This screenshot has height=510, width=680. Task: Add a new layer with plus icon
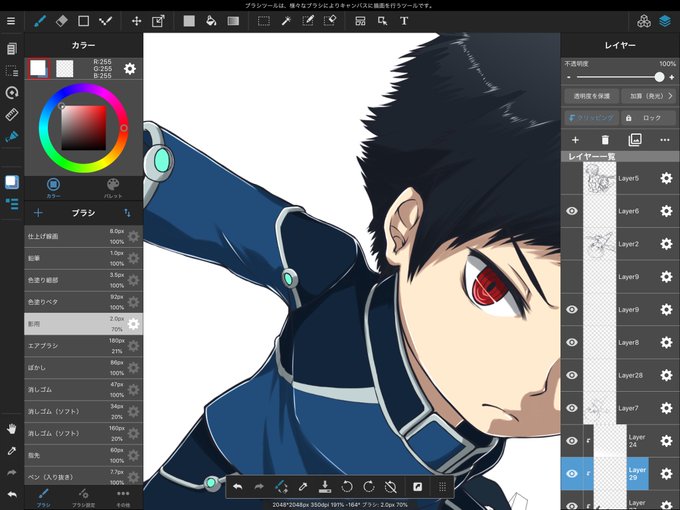click(x=575, y=140)
